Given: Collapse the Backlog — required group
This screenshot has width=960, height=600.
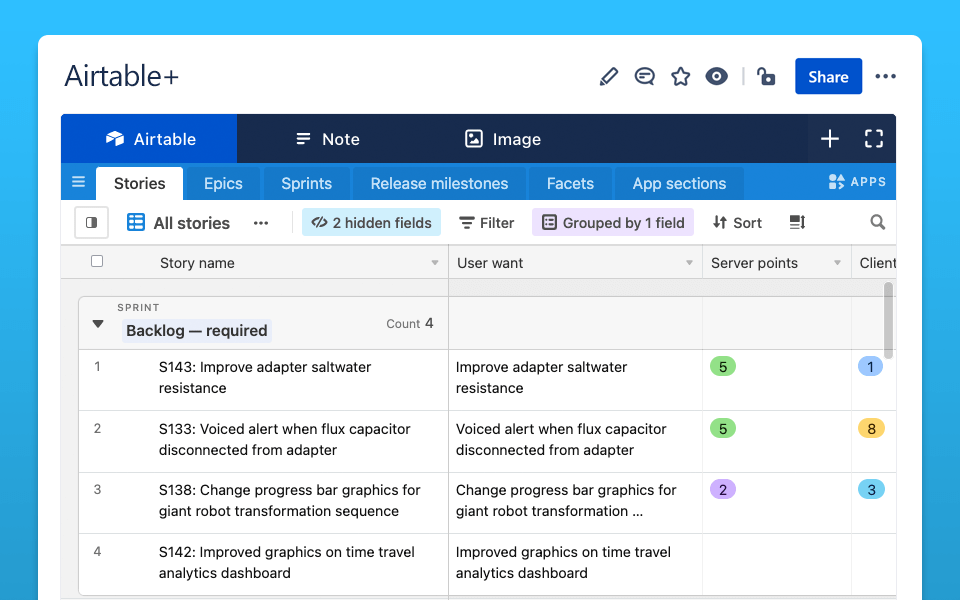Looking at the screenshot, I should coord(97,324).
